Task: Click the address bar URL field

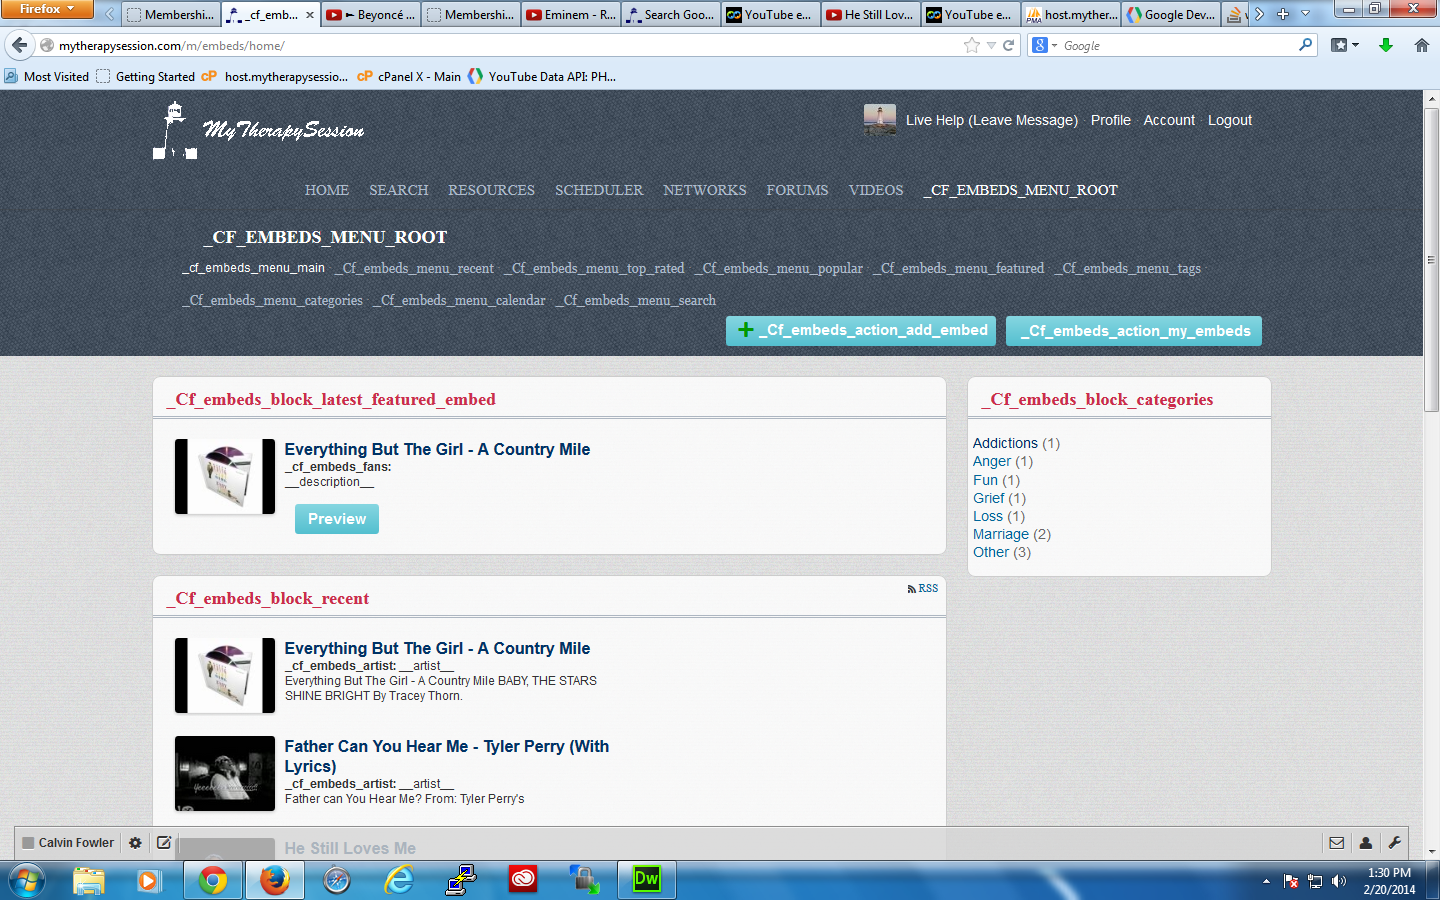Action: tap(508, 45)
